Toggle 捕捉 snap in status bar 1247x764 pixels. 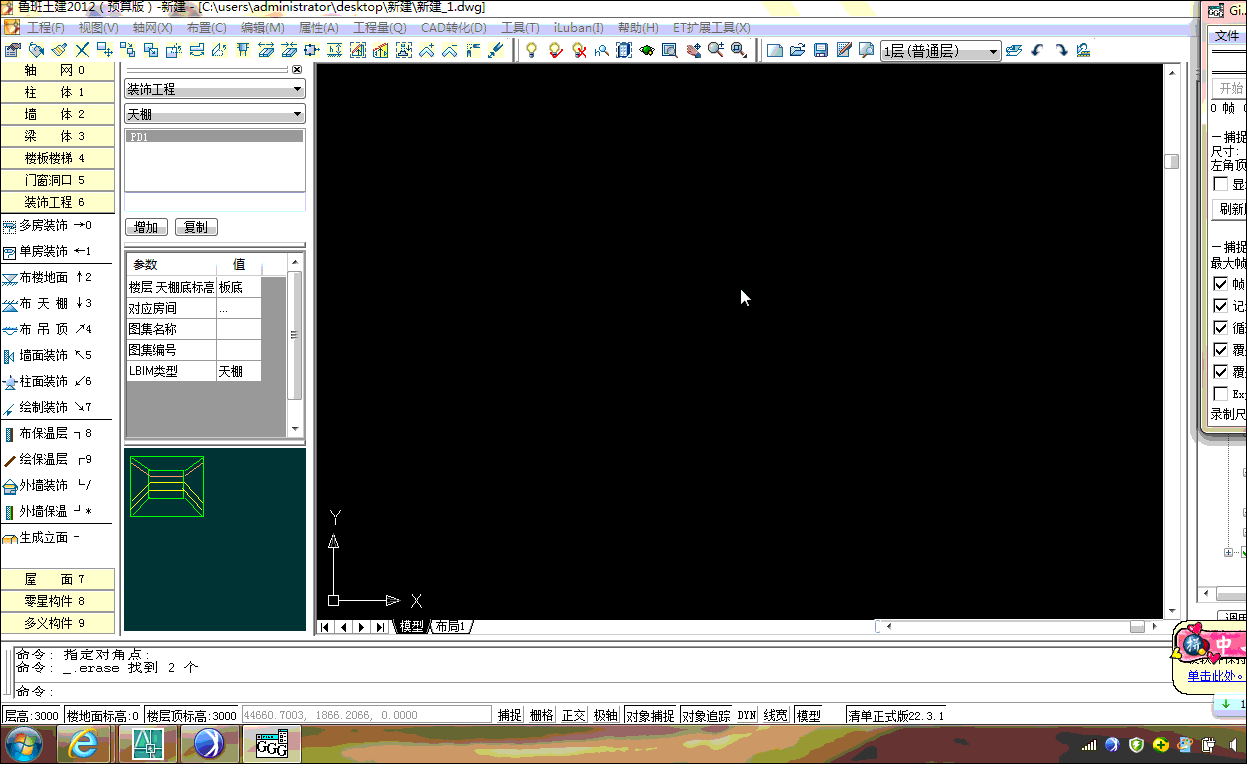(x=510, y=715)
